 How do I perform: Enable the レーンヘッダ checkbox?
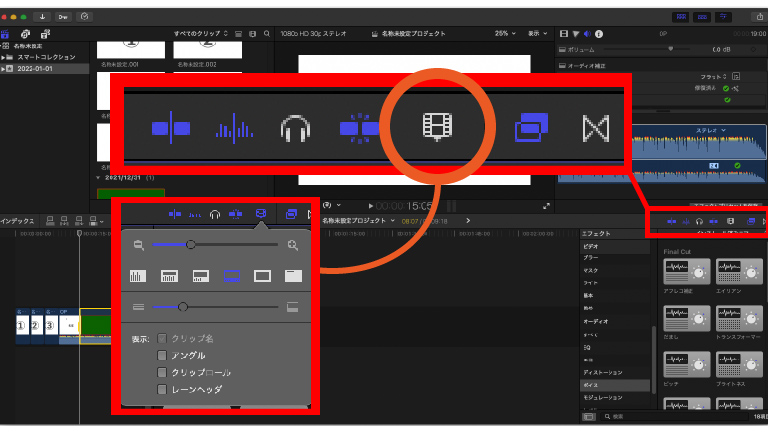162,389
